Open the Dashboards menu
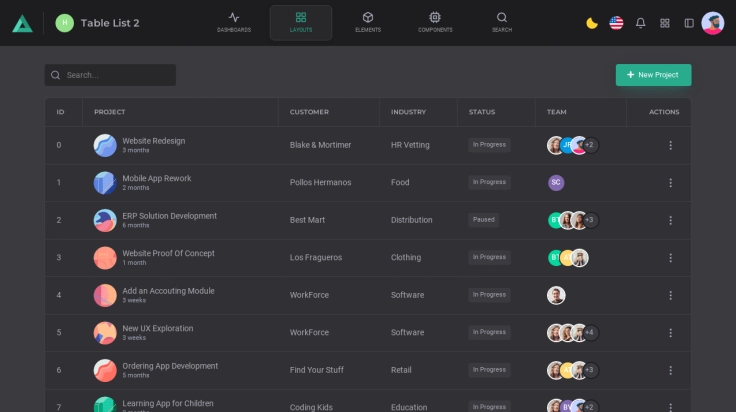736x412 pixels. pos(234,22)
